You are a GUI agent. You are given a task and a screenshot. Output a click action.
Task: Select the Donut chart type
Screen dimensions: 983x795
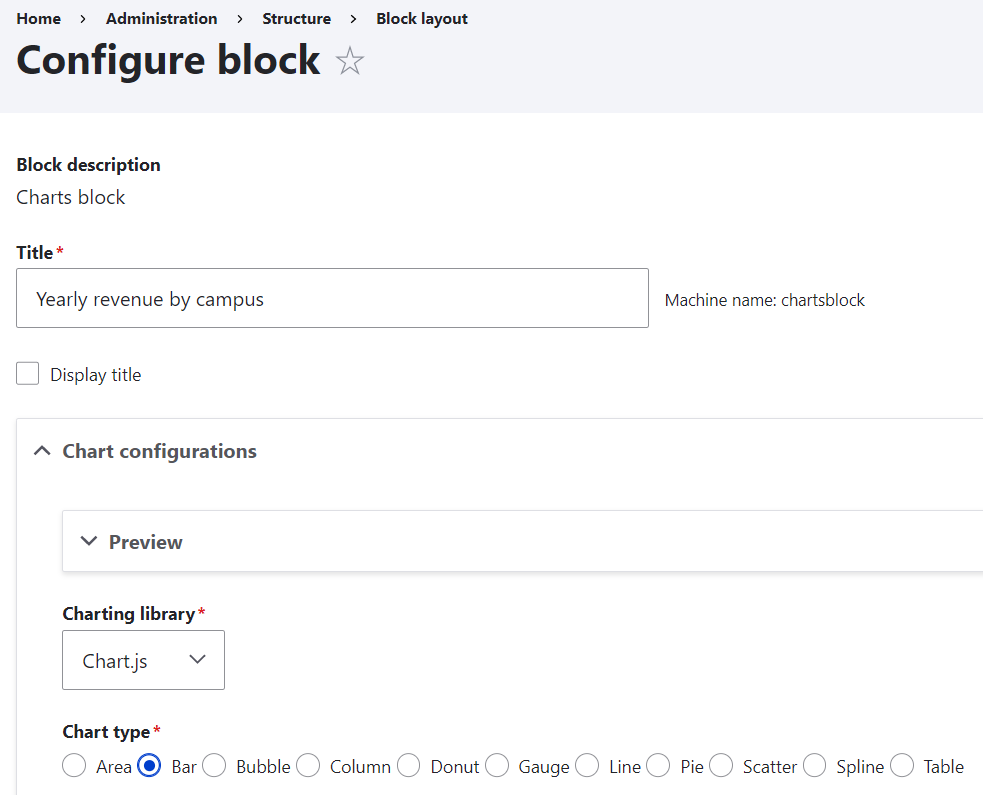[x=408, y=765]
